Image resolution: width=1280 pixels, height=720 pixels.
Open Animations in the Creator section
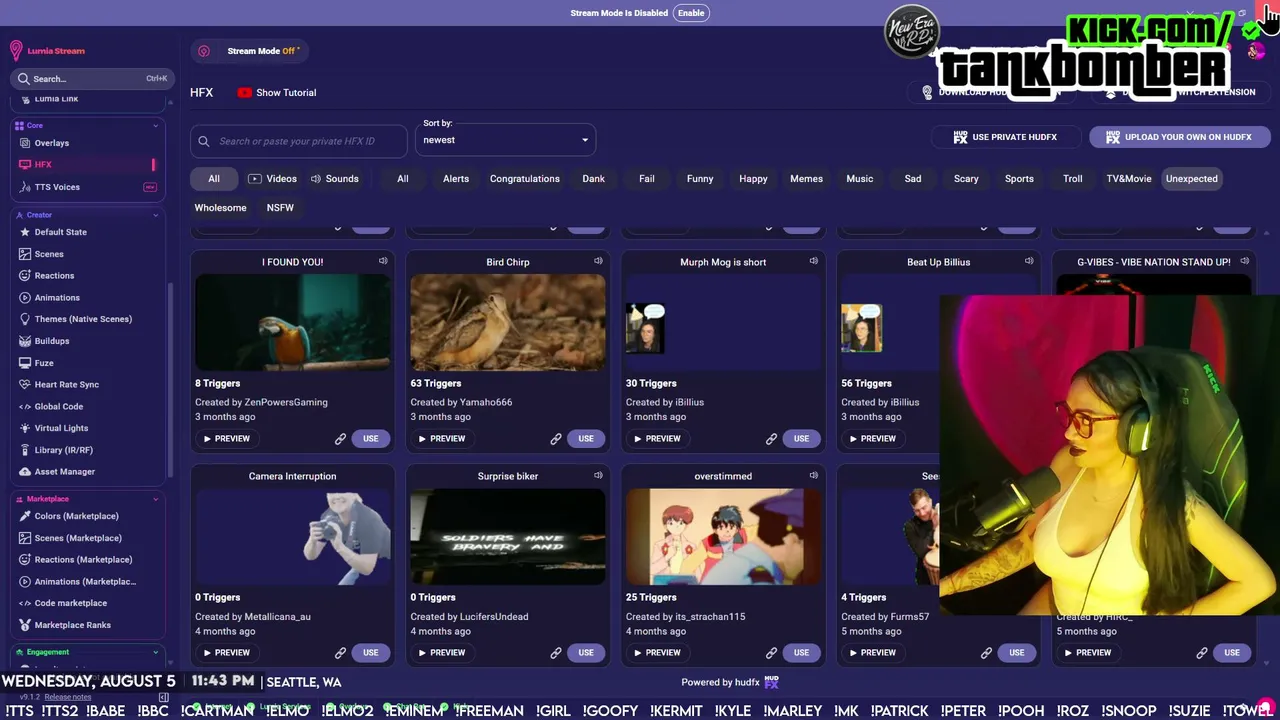[56, 297]
